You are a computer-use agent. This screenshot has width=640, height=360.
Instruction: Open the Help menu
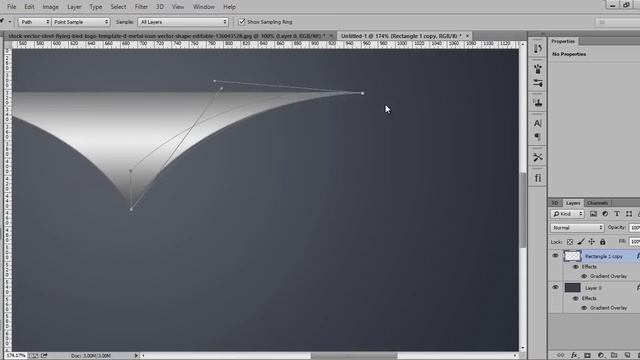click(229, 7)
